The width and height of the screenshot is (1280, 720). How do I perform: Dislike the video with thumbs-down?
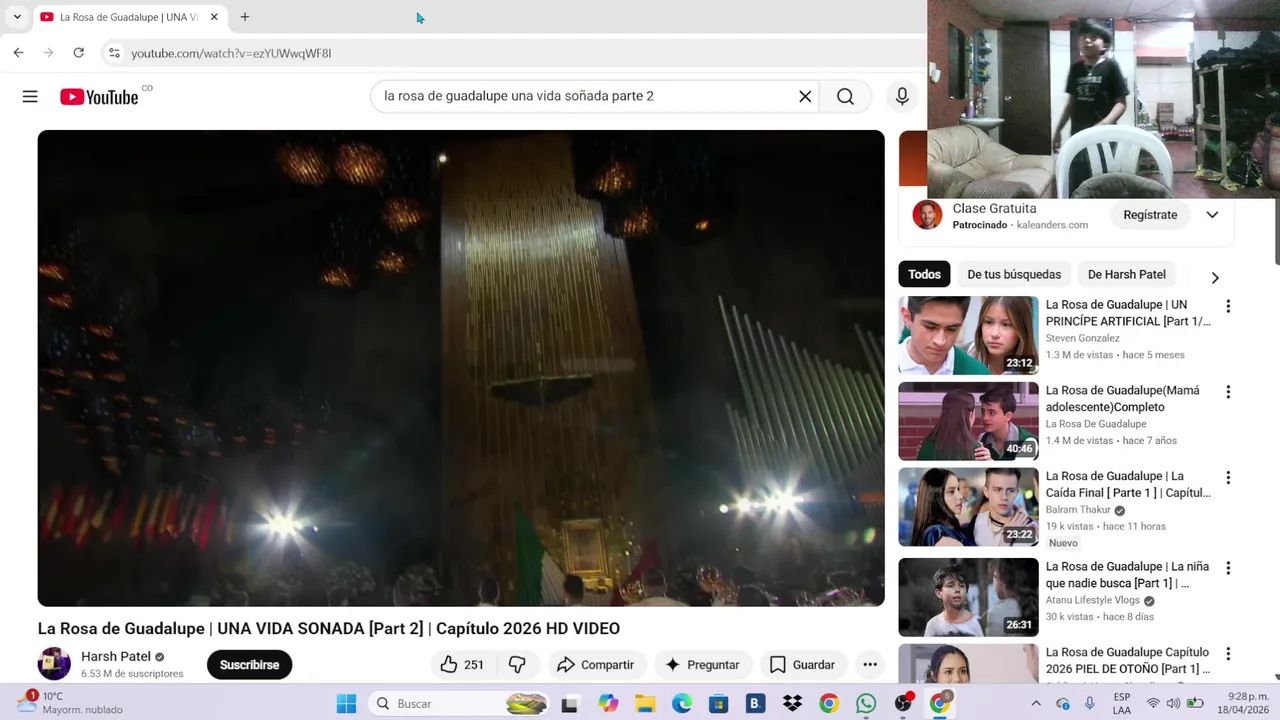(517, 665)
